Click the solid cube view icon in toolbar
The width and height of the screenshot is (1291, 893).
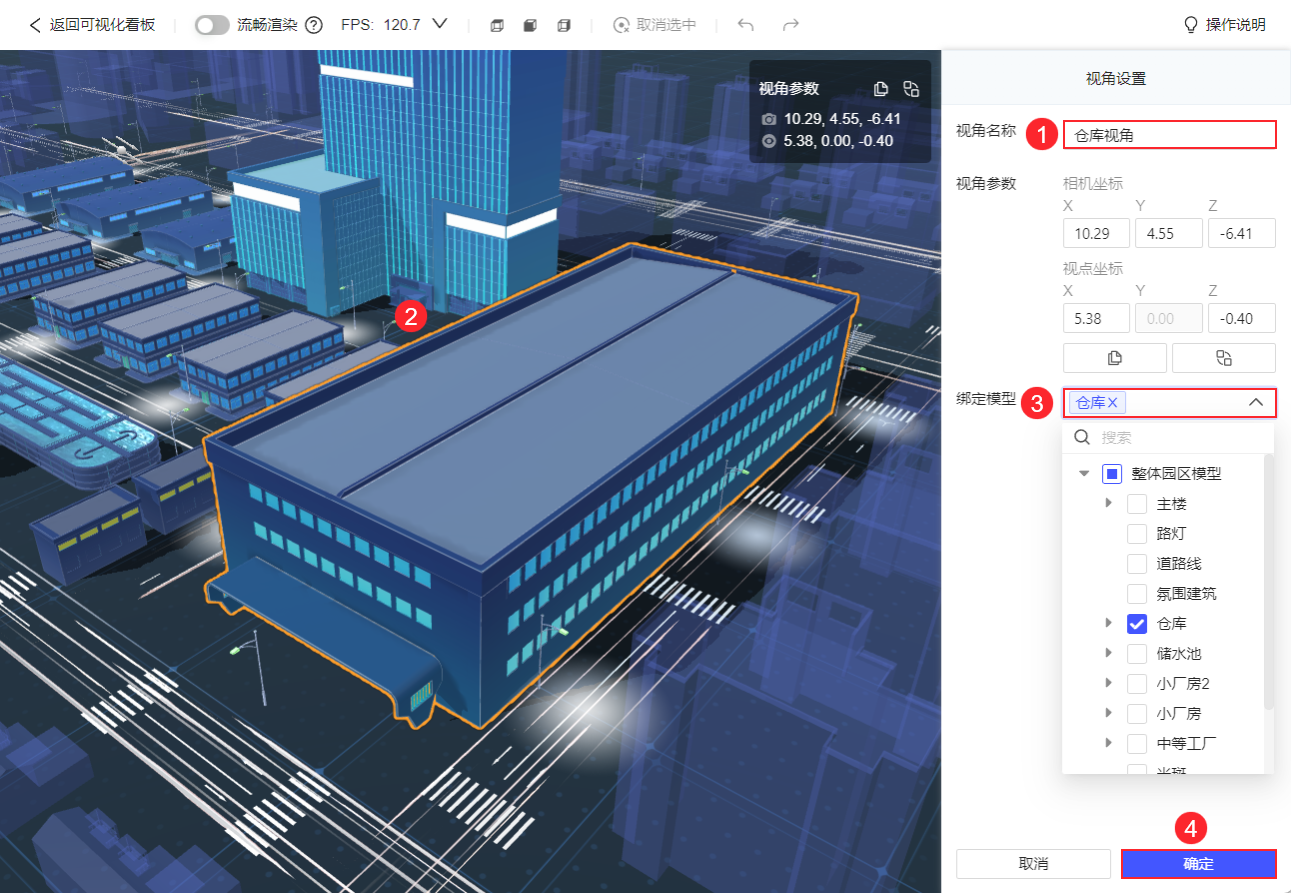click(530, 25)
